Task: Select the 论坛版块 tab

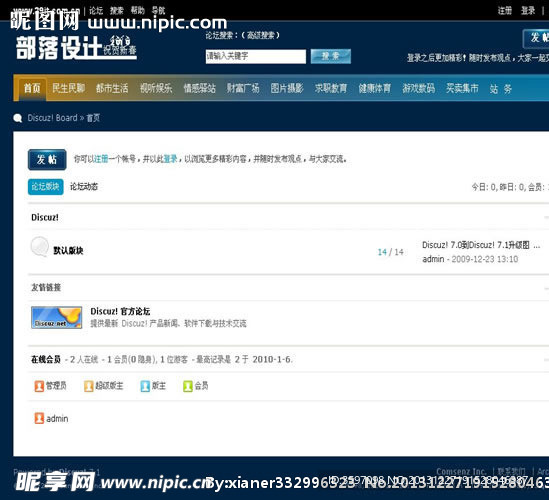Action: [46, 187]
